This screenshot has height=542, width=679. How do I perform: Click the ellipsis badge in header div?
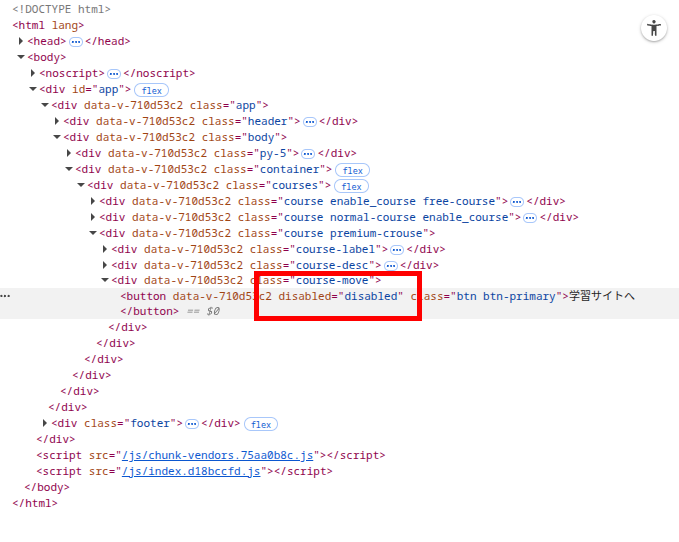310,122
